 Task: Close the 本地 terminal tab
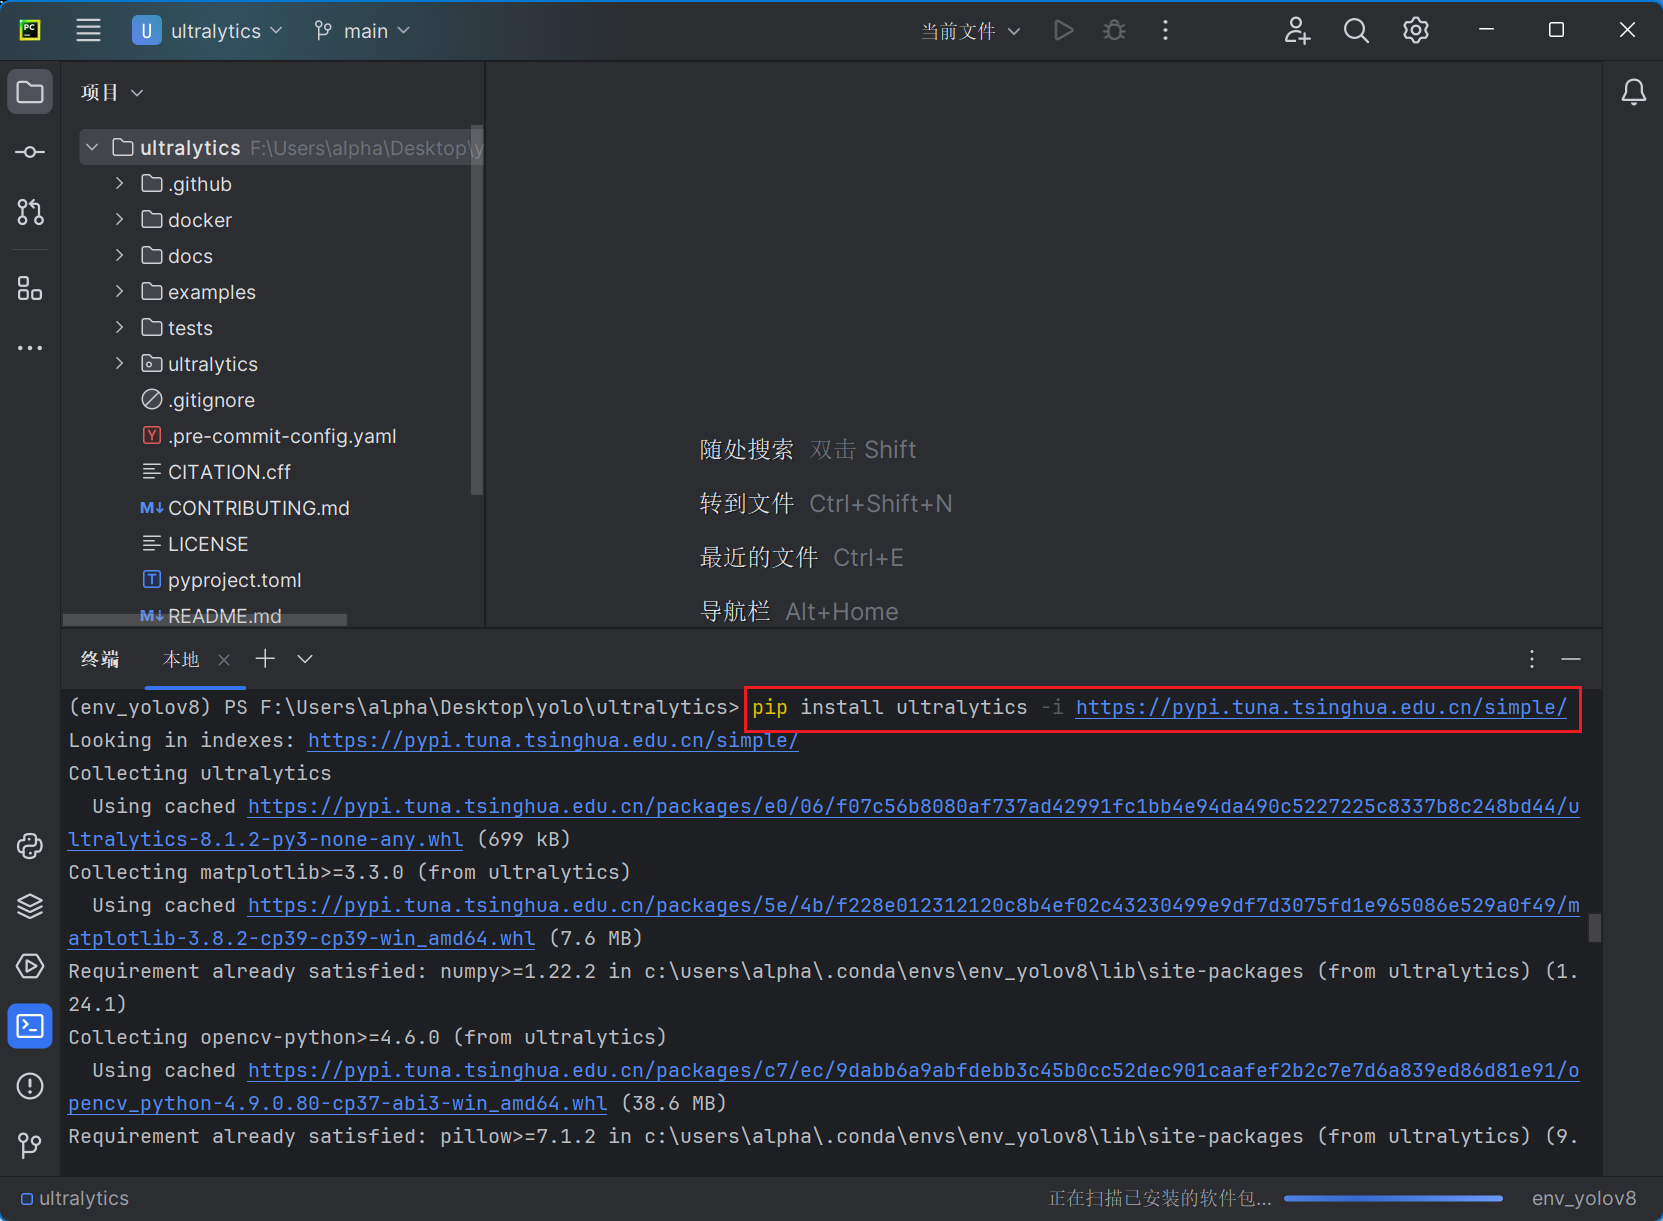click(224, 659)
